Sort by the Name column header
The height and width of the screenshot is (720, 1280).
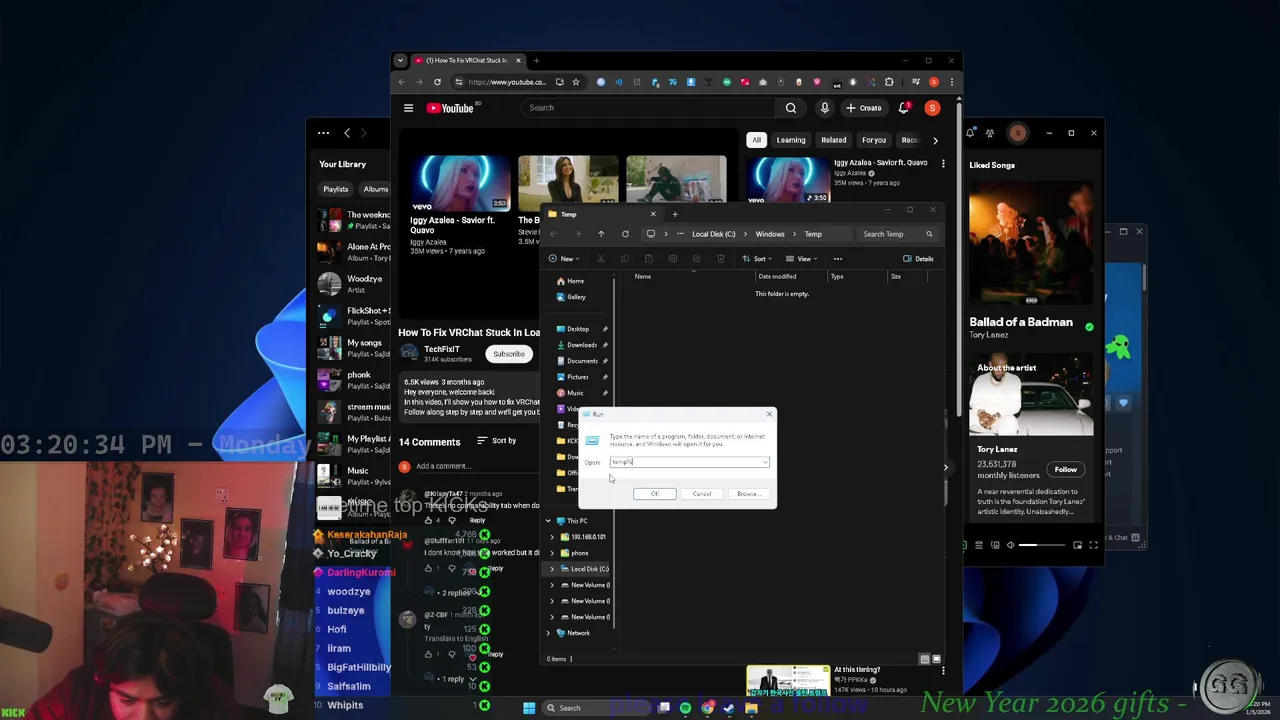click(643, 277)
